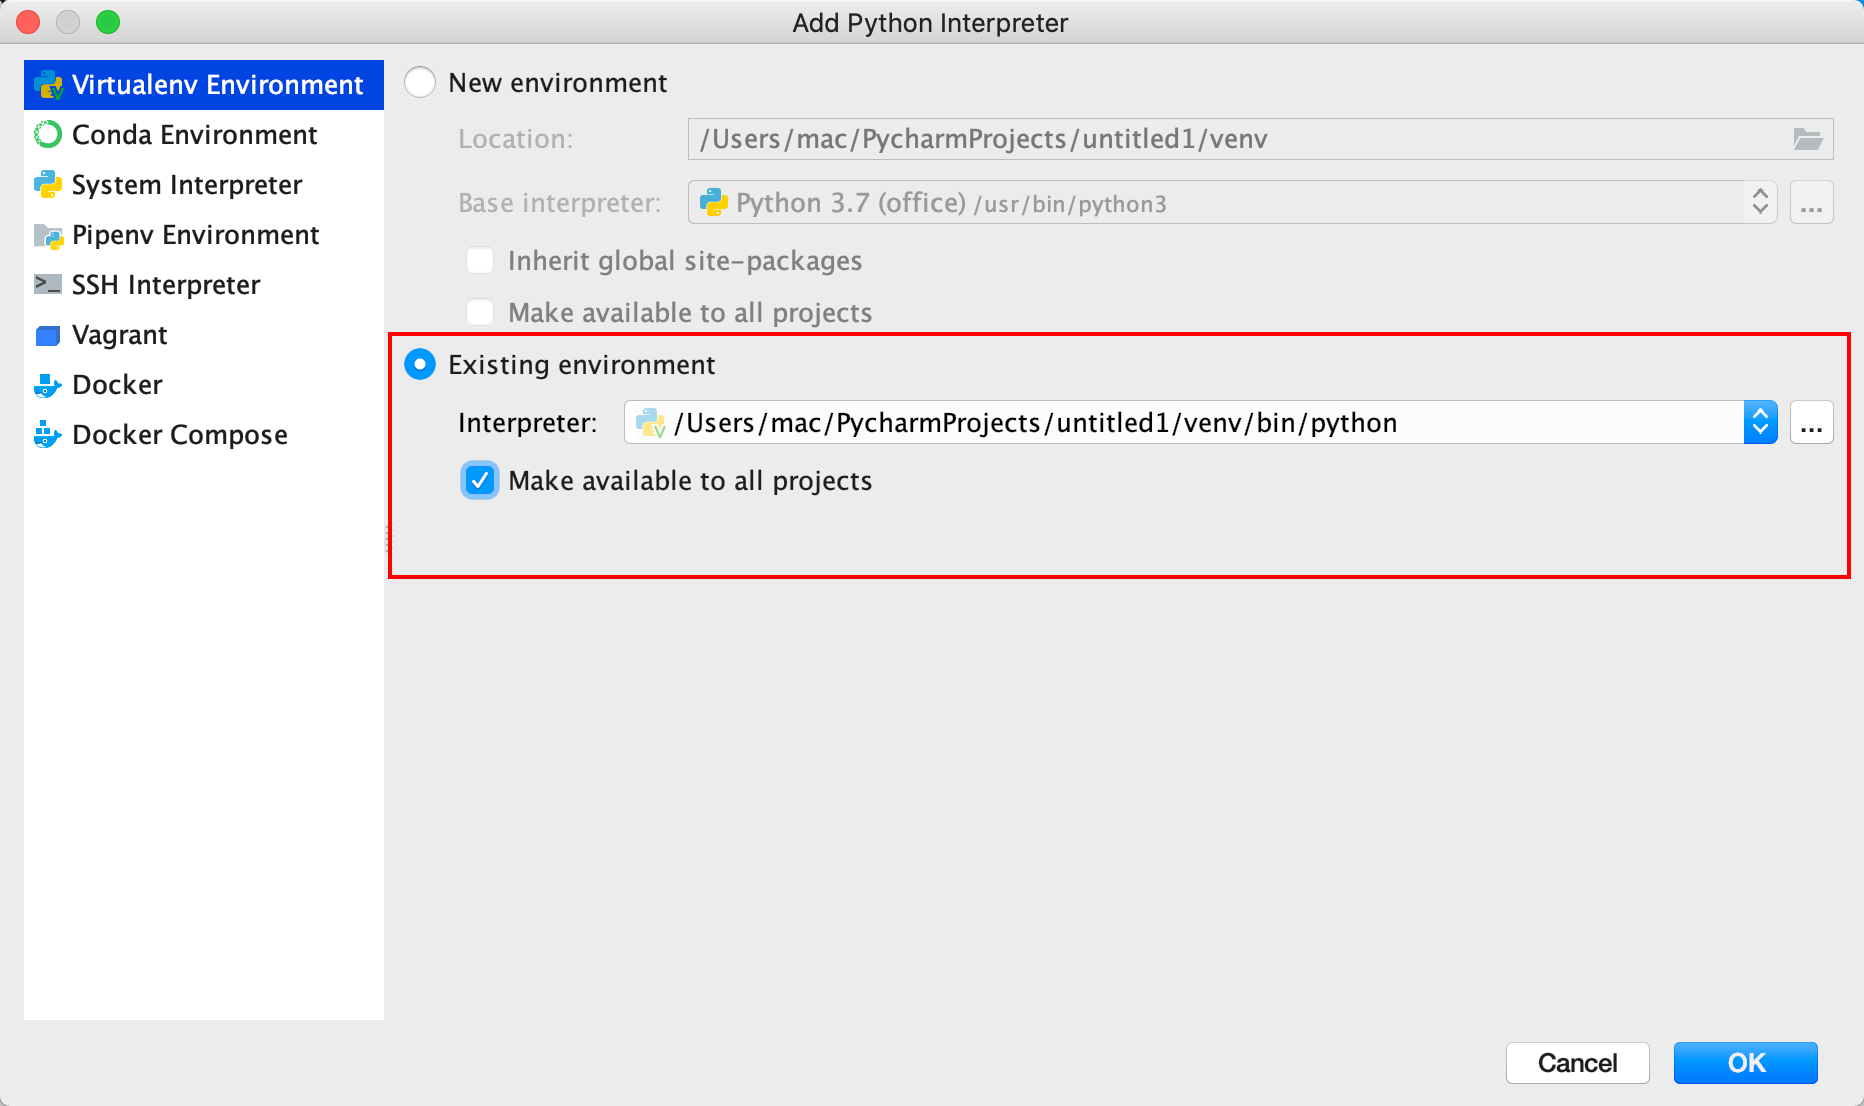The width and height of the screenshot is (1864, 1106).
Task: Select Docker Compose in sidebar
Action: pyautogui.click(x=204, y=435)
